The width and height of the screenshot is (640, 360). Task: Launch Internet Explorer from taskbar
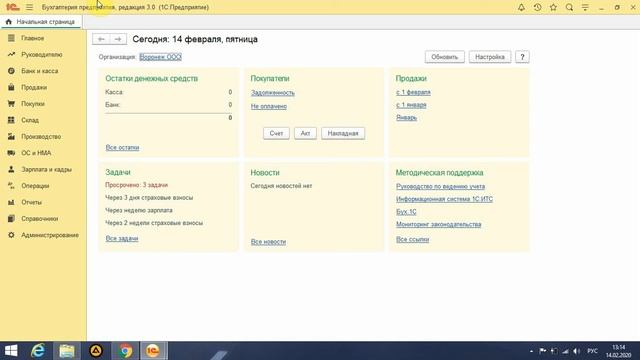point(38,351)
